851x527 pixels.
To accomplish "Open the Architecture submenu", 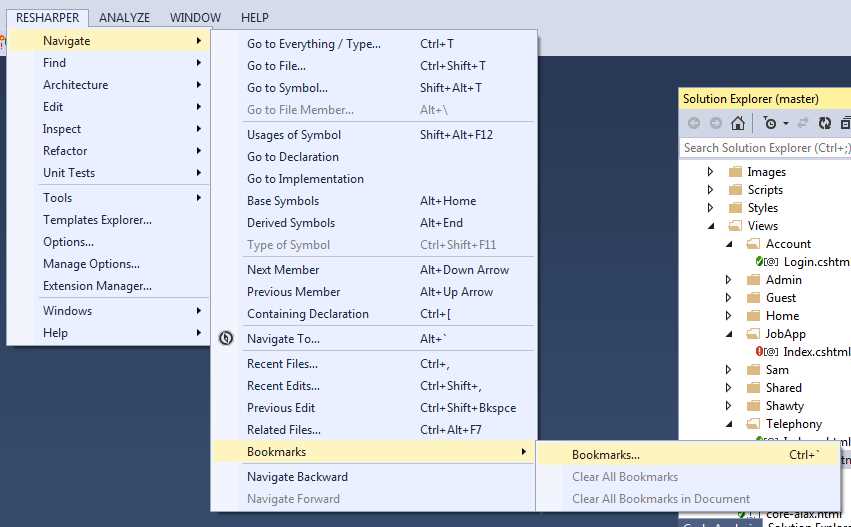I will [x=109, y=85].
